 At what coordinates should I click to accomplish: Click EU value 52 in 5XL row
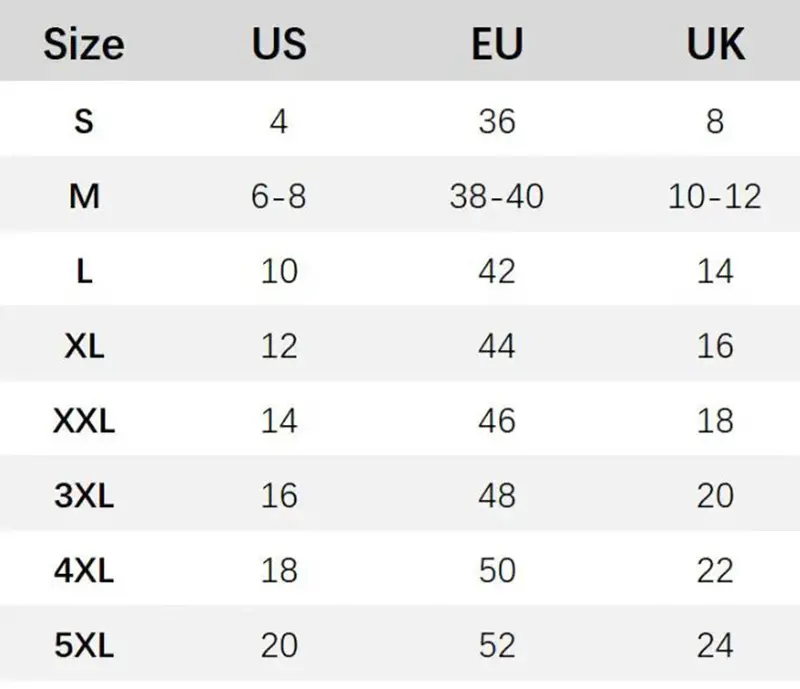[497, 645]
